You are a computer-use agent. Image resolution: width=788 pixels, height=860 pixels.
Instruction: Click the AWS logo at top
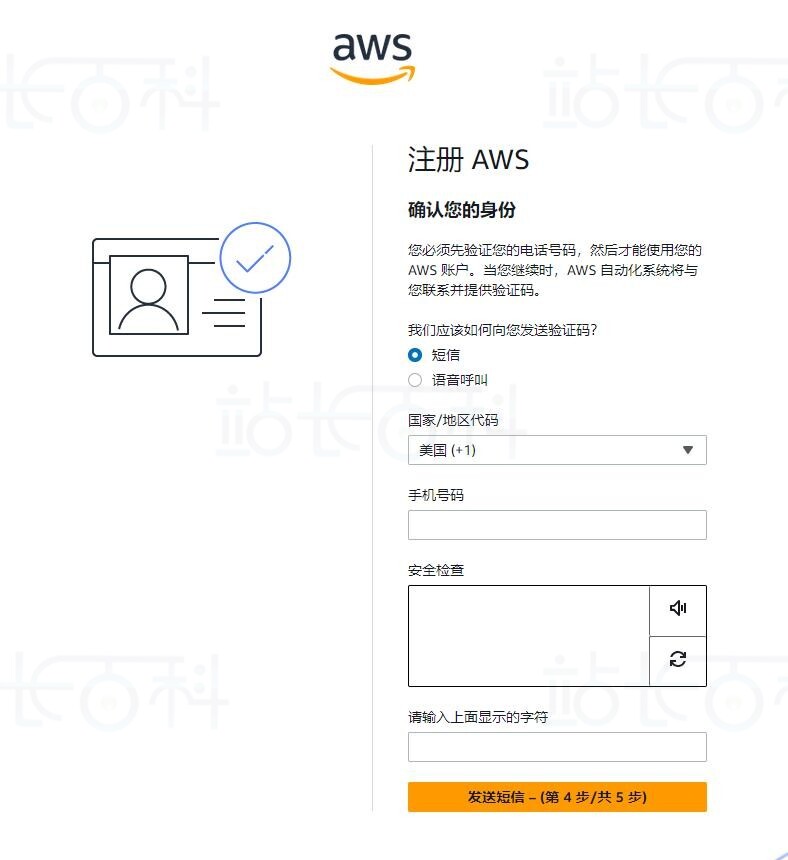(372, 58)
